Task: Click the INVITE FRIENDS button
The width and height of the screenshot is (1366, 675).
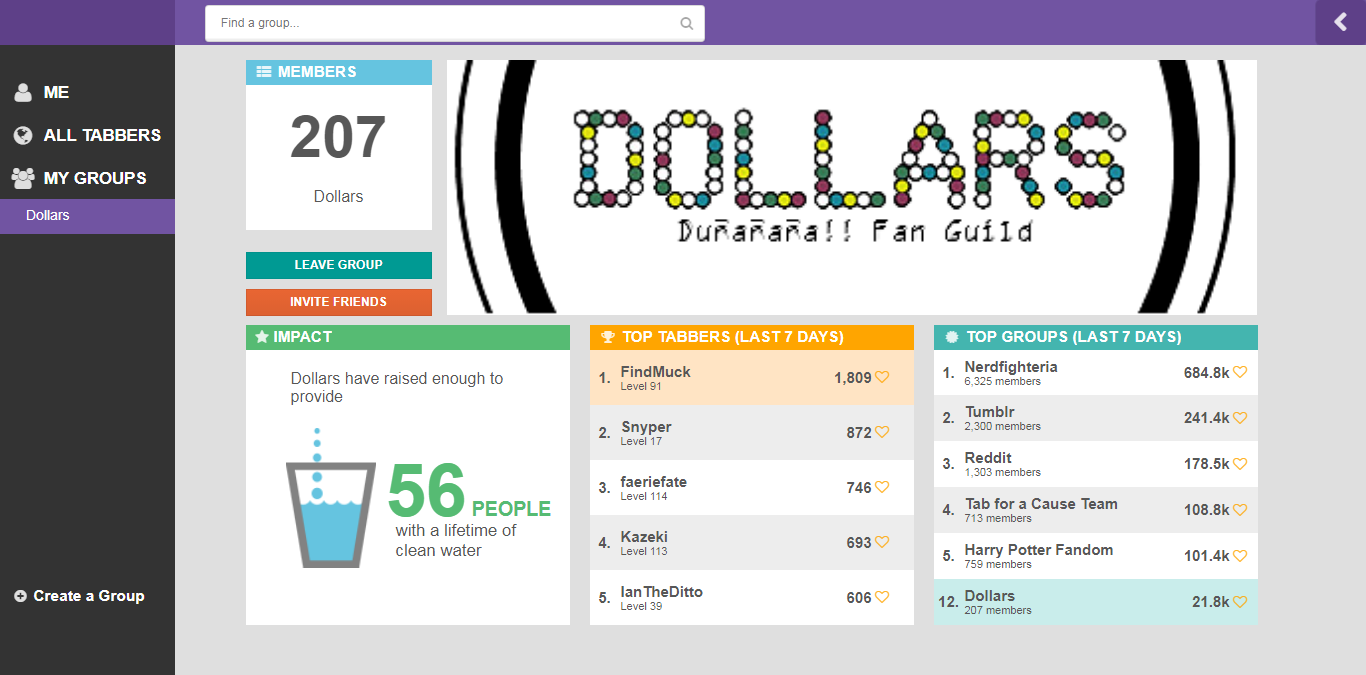Action: [339, 302]
